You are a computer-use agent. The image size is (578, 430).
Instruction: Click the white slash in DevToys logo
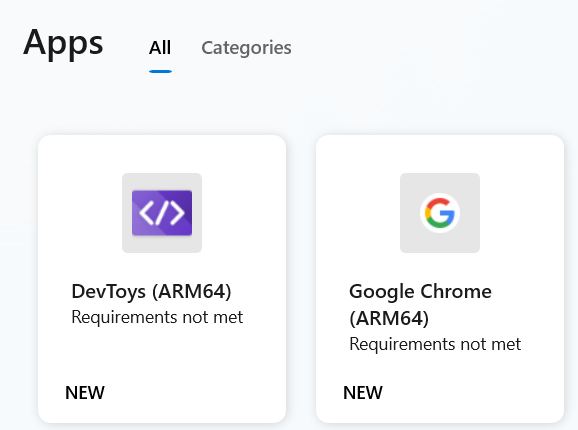pyautogui.click(x=162, y=213)
